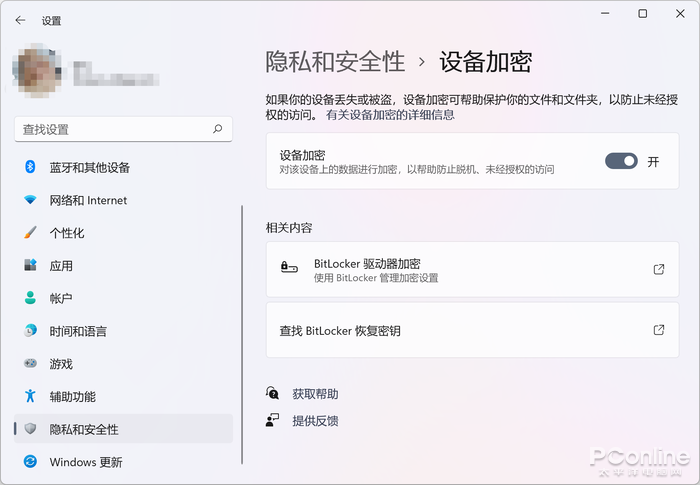The image size is (700, 485).
Task: Open 查找 BitLocker 恢复密钥 external link icon
Action: point(658,330)
